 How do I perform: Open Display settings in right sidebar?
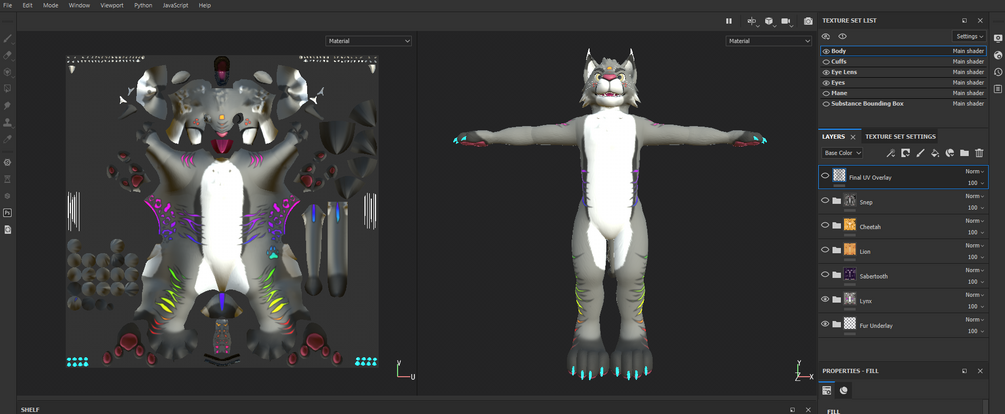point(998,38)
